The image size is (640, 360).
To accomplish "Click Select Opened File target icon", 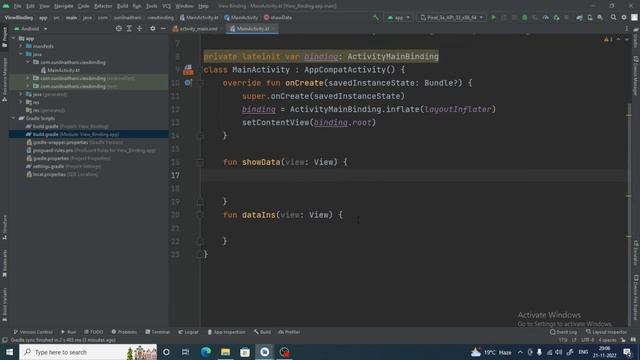I will tap(118, 29).
